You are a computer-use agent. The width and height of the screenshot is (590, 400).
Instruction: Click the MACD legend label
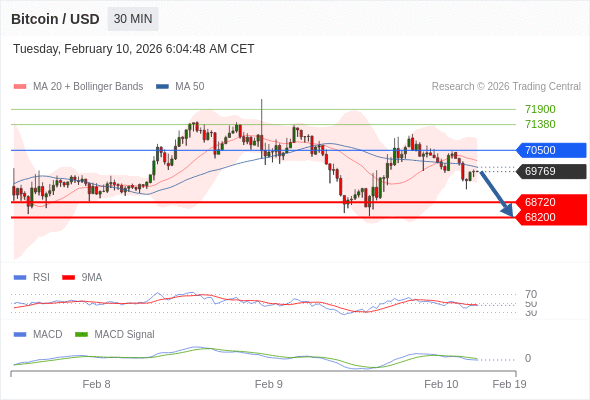point(48,335)
